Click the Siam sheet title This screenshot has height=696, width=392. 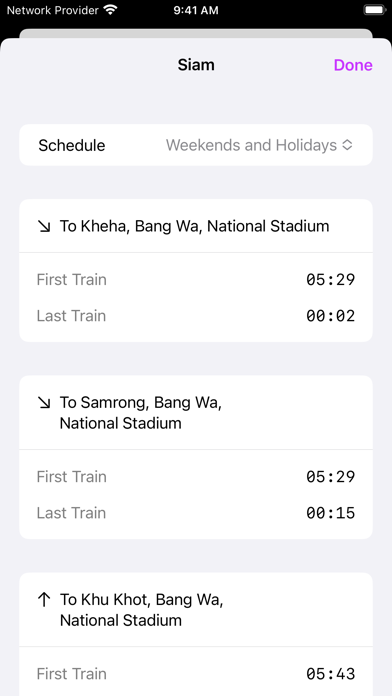[196, 65]
